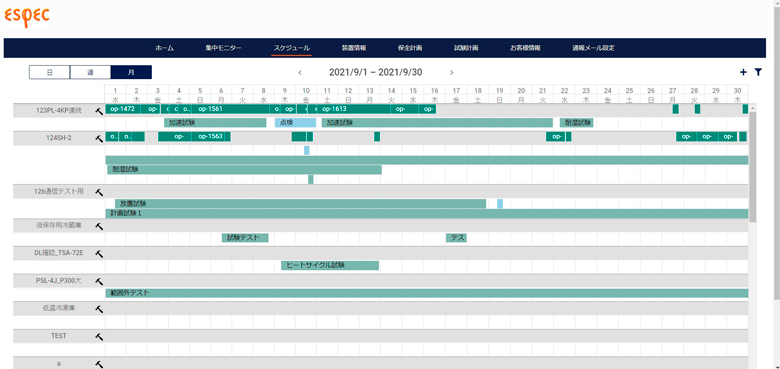Select month (月) view
The height and width of the screenshot is (369, 780).
coord(131,72)
